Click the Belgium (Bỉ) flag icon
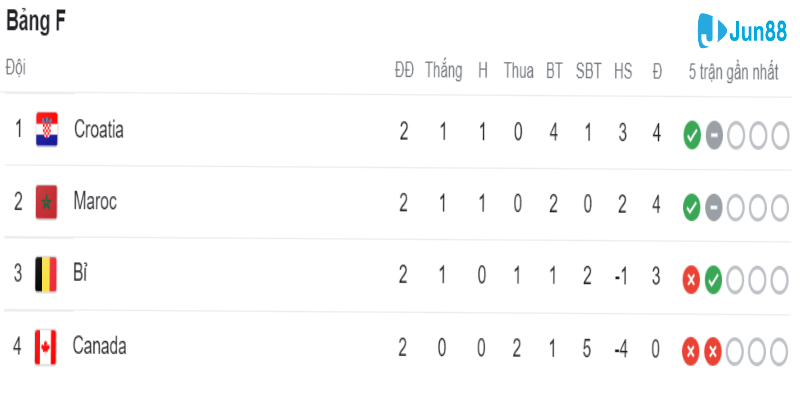The image size is (800, 400). pyautogui.click(x=46, y=274)
